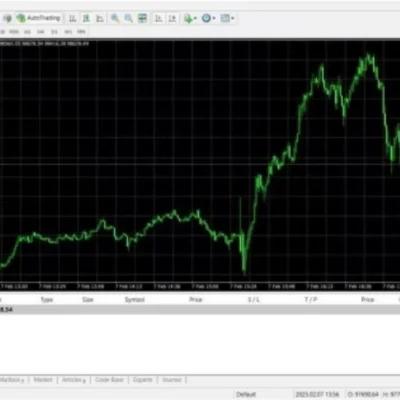Click the T / P column header

pos(311,300)
